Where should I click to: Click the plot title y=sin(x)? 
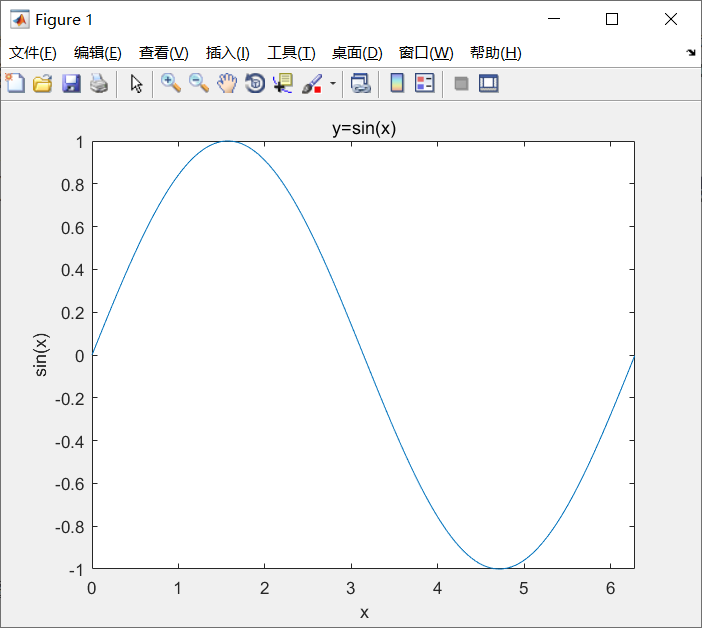click(364, 128)
